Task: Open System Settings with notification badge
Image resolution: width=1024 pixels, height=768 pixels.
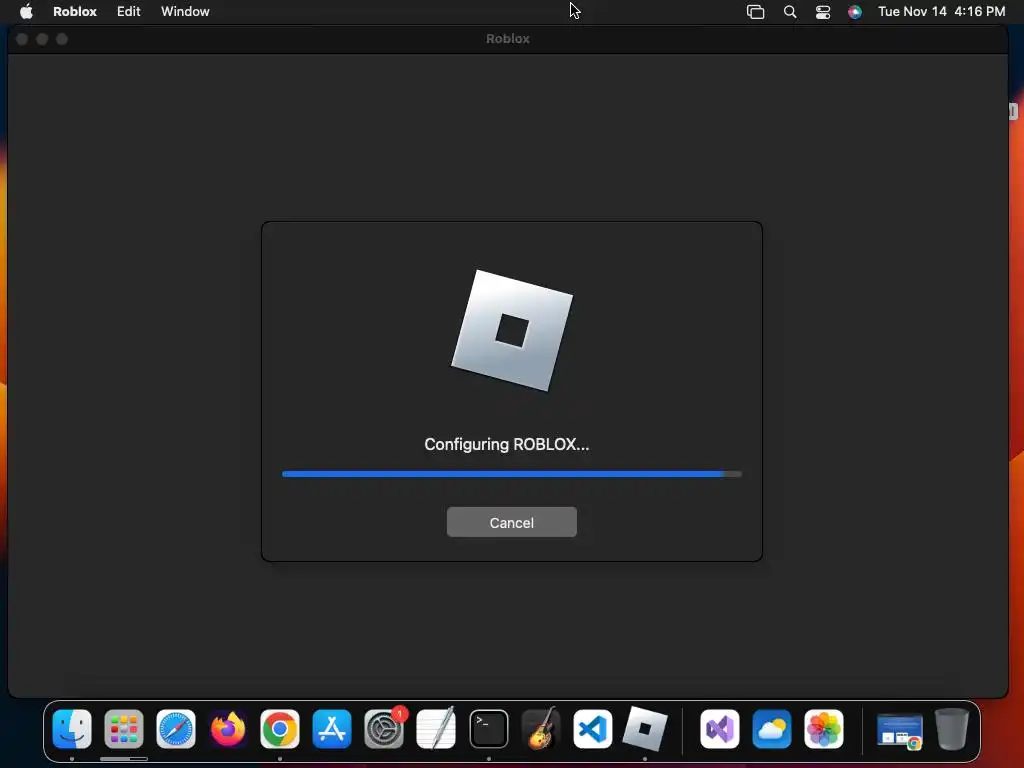Action: coord(384,729)
